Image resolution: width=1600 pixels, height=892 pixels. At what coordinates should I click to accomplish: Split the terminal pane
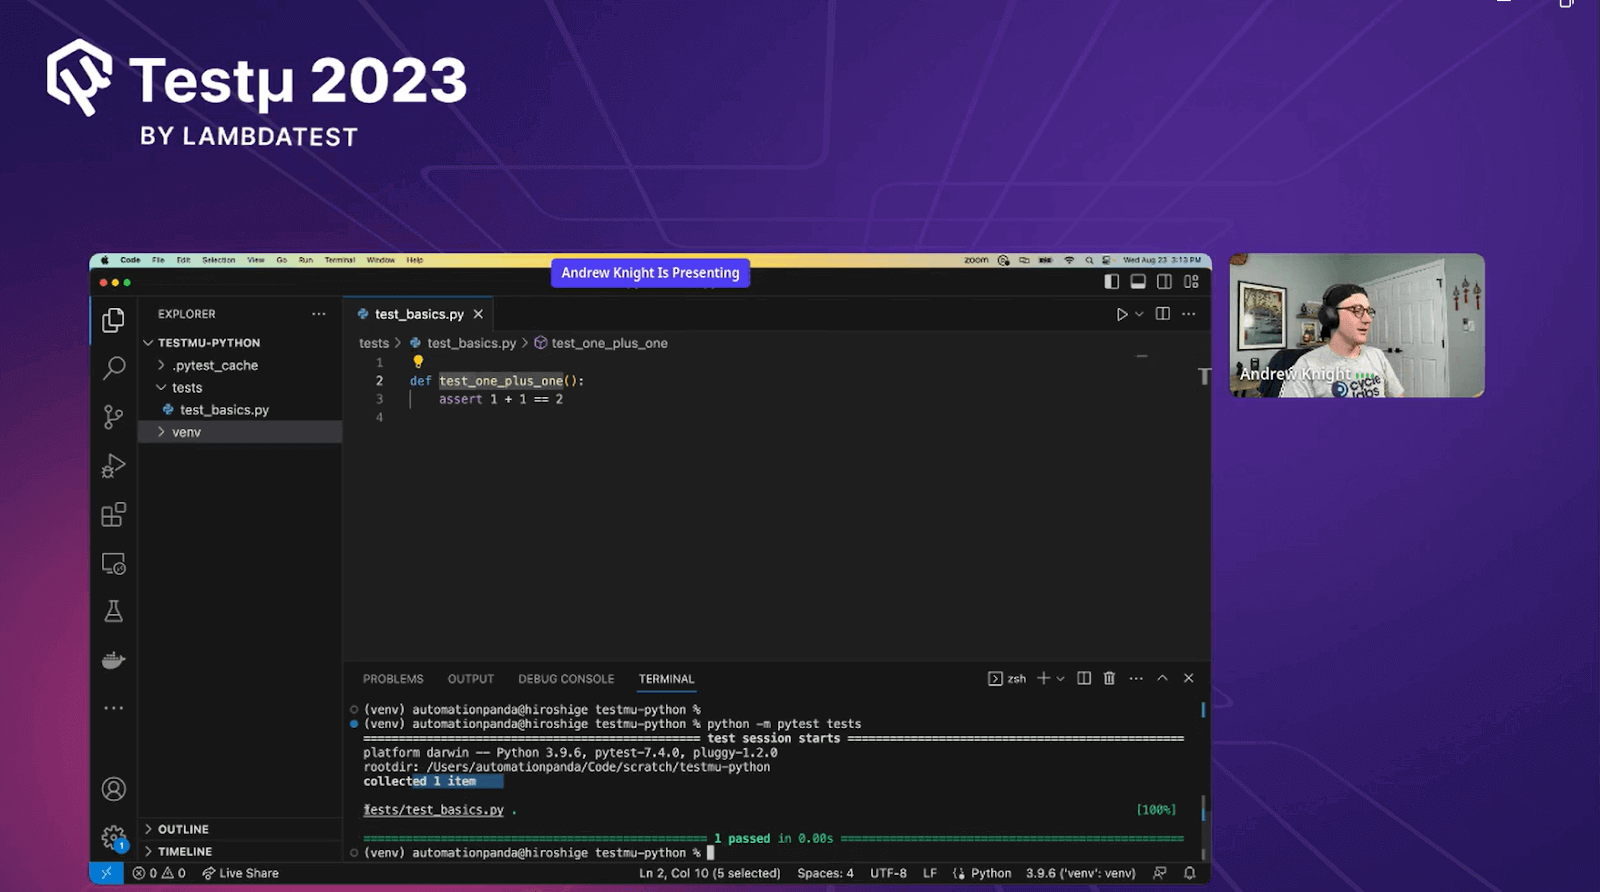1084,678
